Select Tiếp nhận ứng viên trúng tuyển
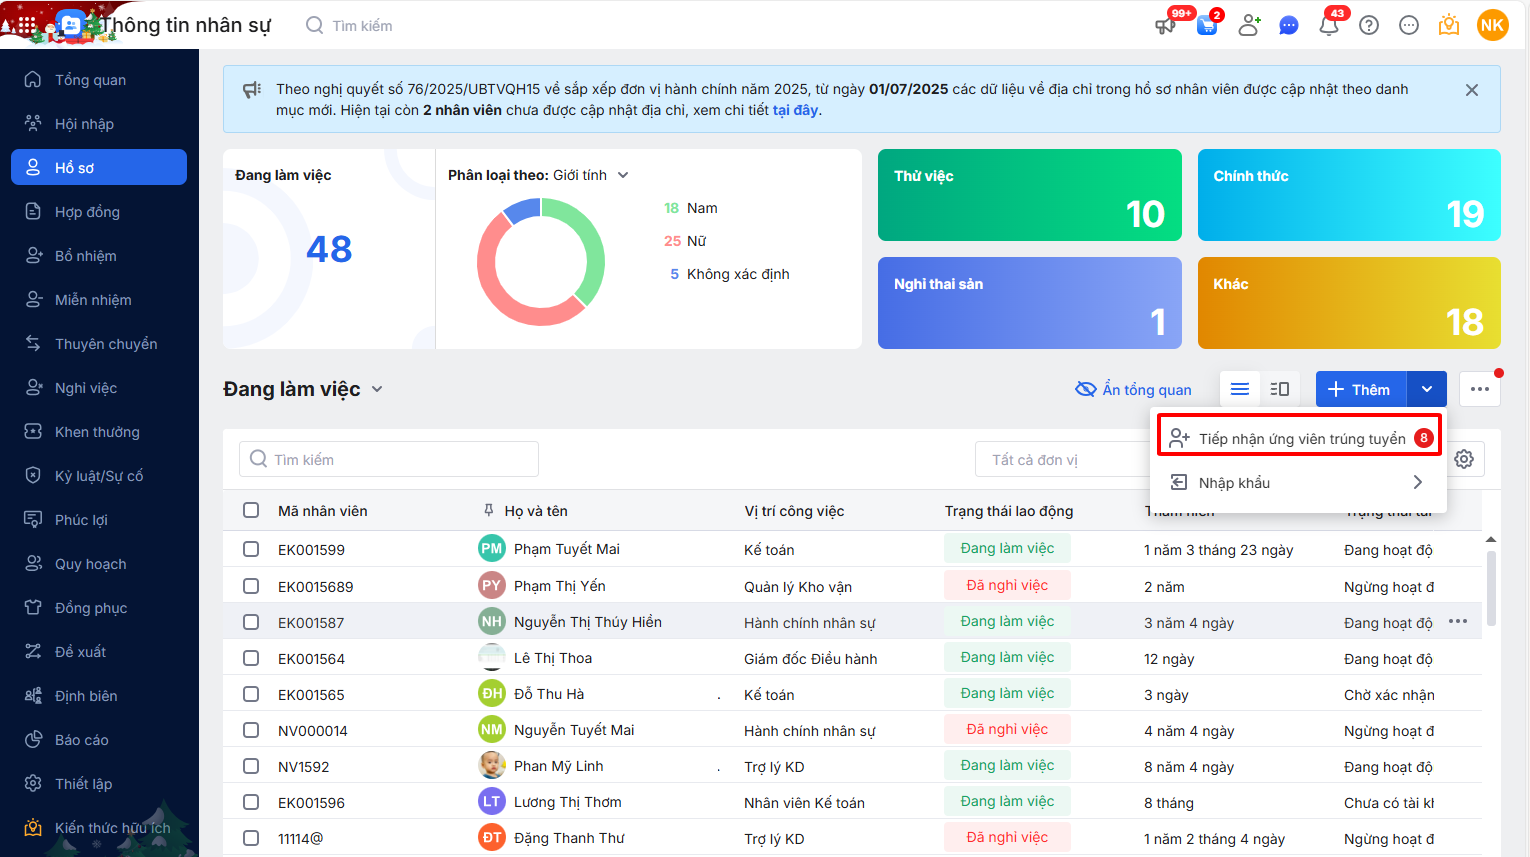Image resolution: width=1530 pixels, height=857 pixels. 1300,438
